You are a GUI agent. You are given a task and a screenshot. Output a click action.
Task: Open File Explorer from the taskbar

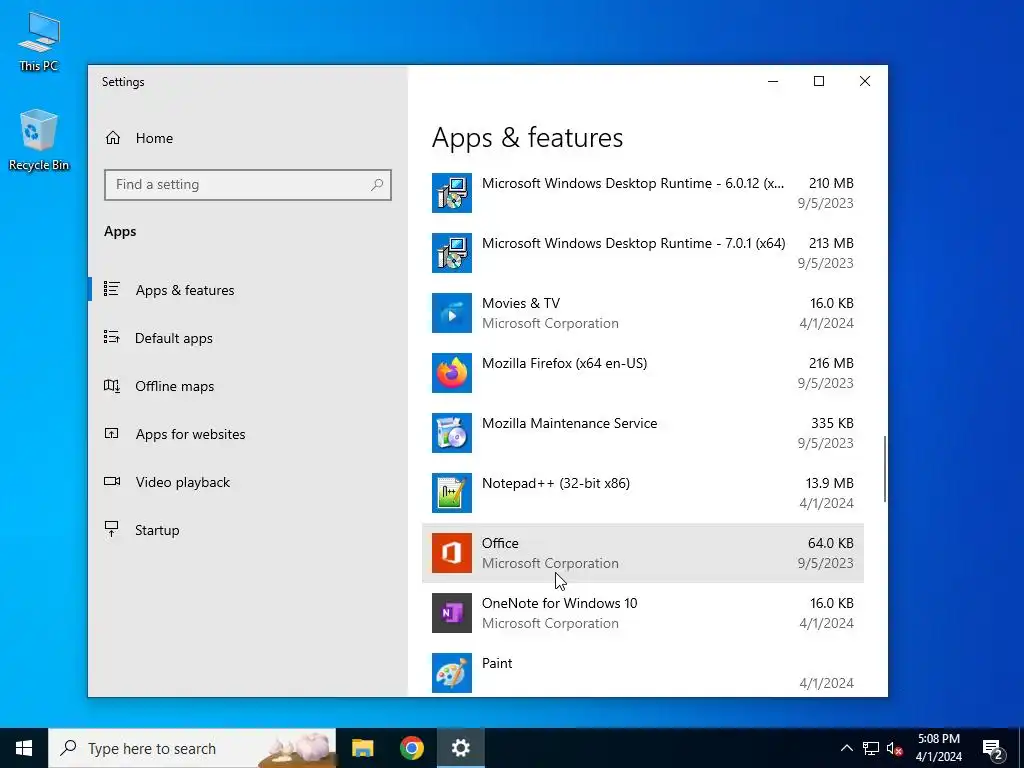click(362, 748)
